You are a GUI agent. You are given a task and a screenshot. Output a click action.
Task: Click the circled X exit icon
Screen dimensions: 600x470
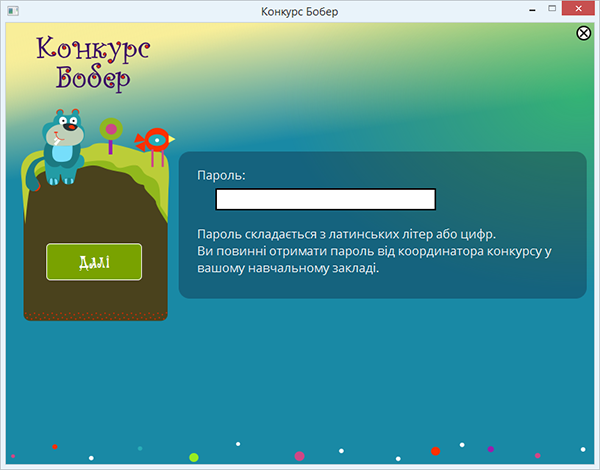pyautogui.click(x=584, y=33)
